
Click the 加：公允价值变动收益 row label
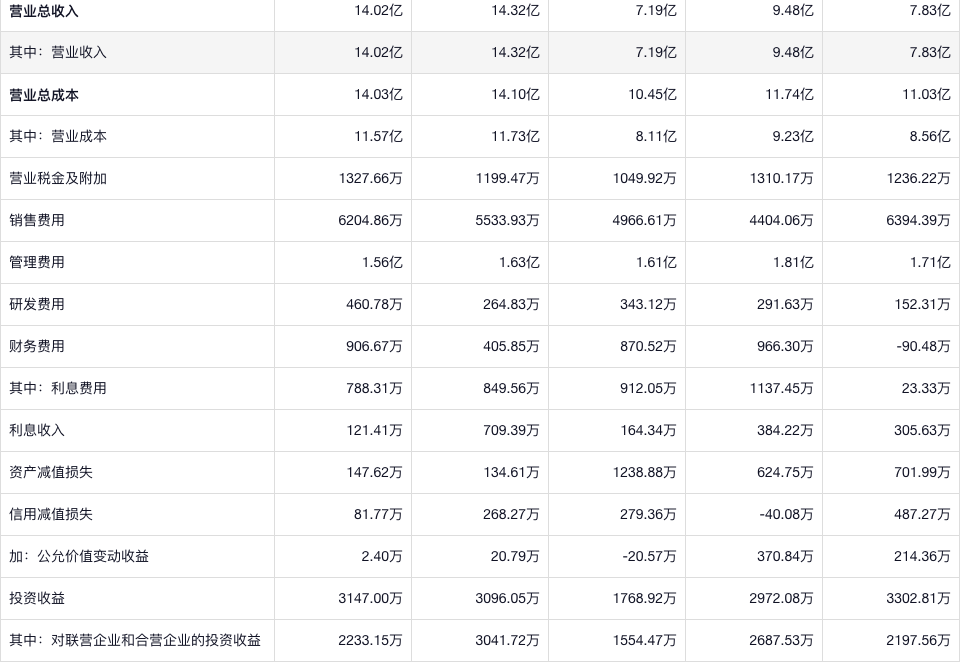click(x=79, y=556)
